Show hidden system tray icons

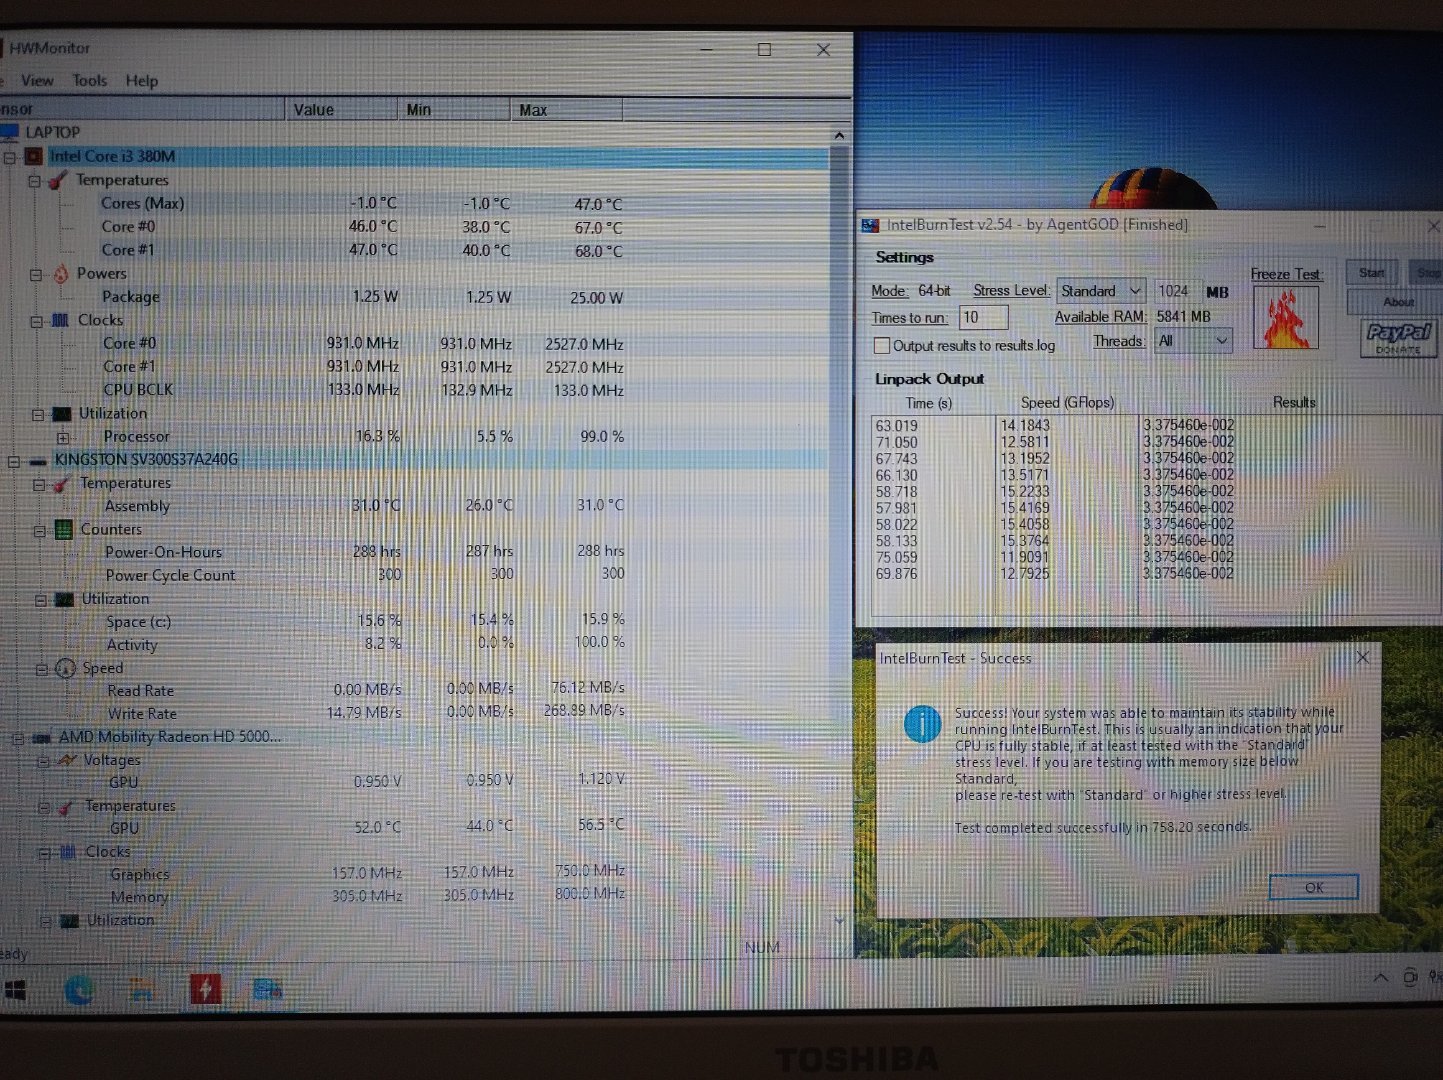point(1380,978)
